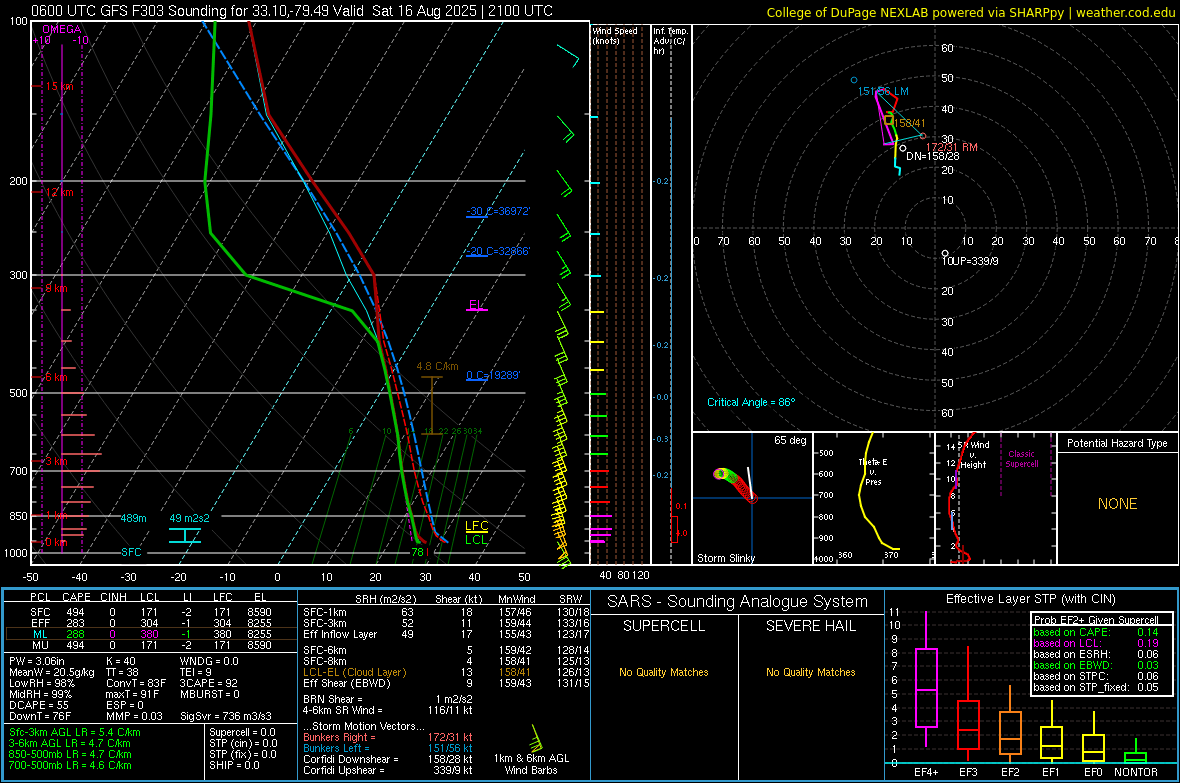This screenshot has width=1180, height=783.
Task: Click the 172/31 RM hodograph label
Action: tap(951, 147)
